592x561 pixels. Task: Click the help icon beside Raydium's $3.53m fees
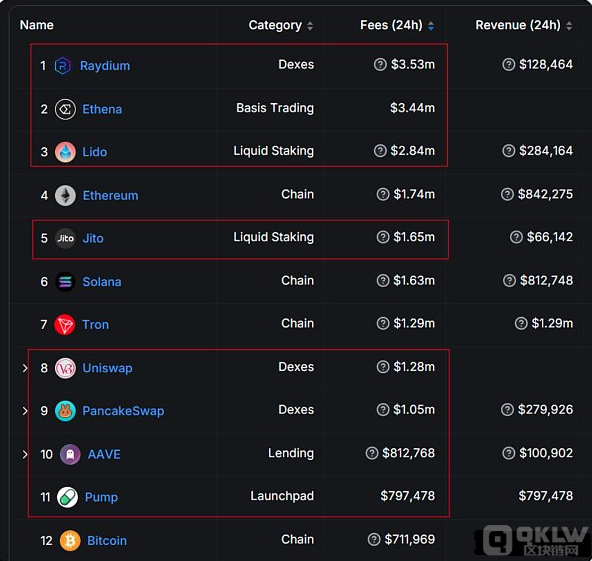380,65
